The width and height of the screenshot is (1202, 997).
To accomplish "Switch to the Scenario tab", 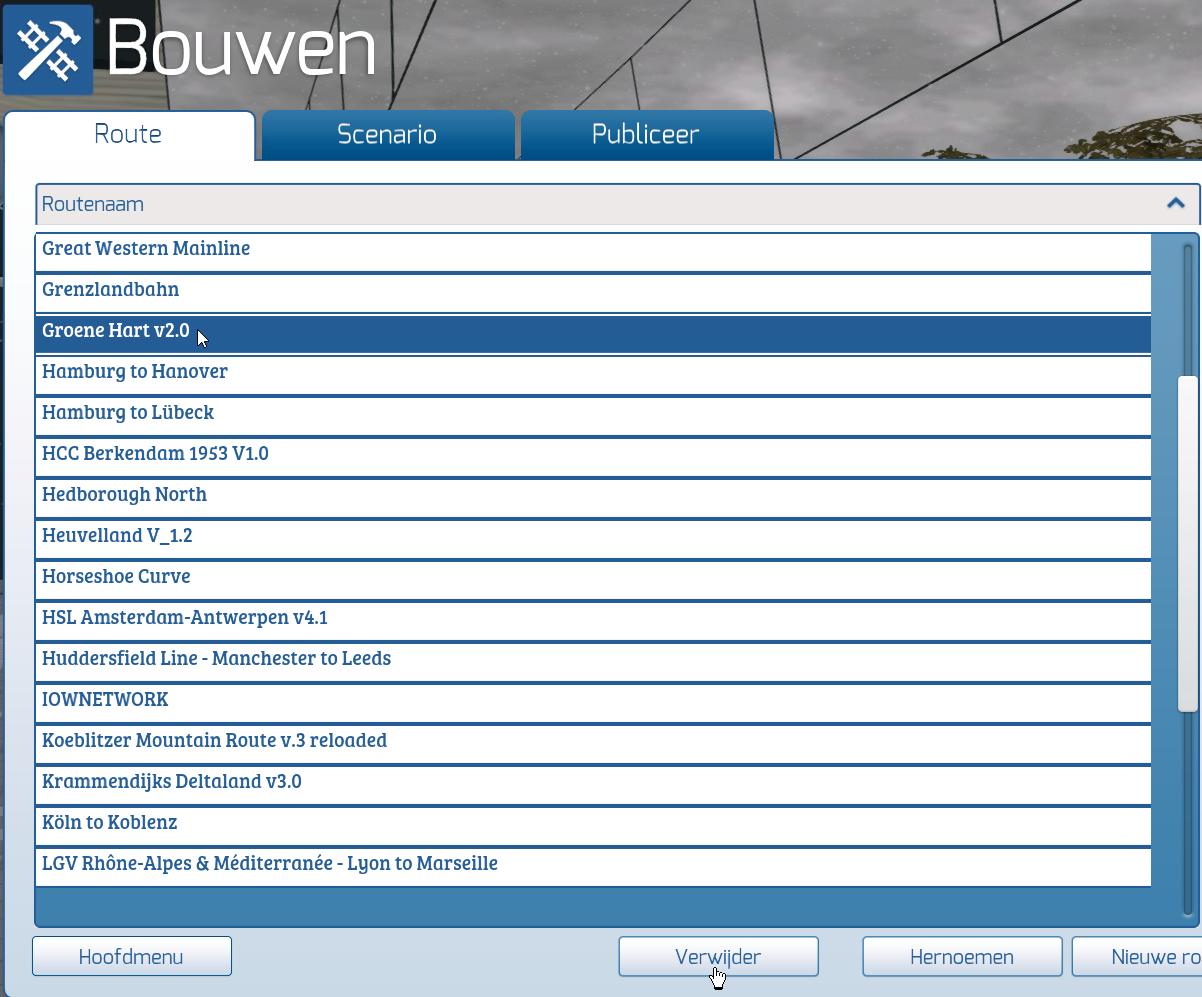I will [387, 135].
